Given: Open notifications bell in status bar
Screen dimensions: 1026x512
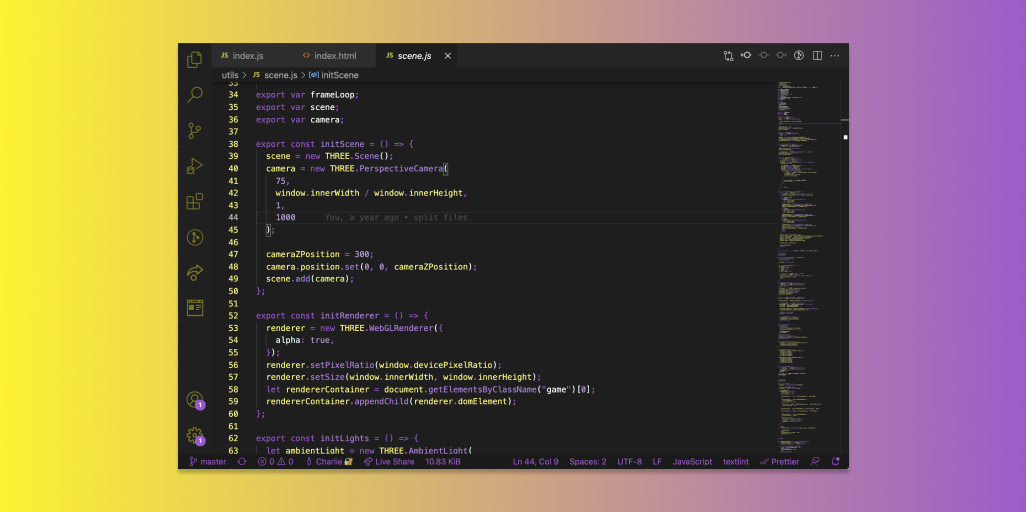Looking at the screenshot, I should [836, 462].
